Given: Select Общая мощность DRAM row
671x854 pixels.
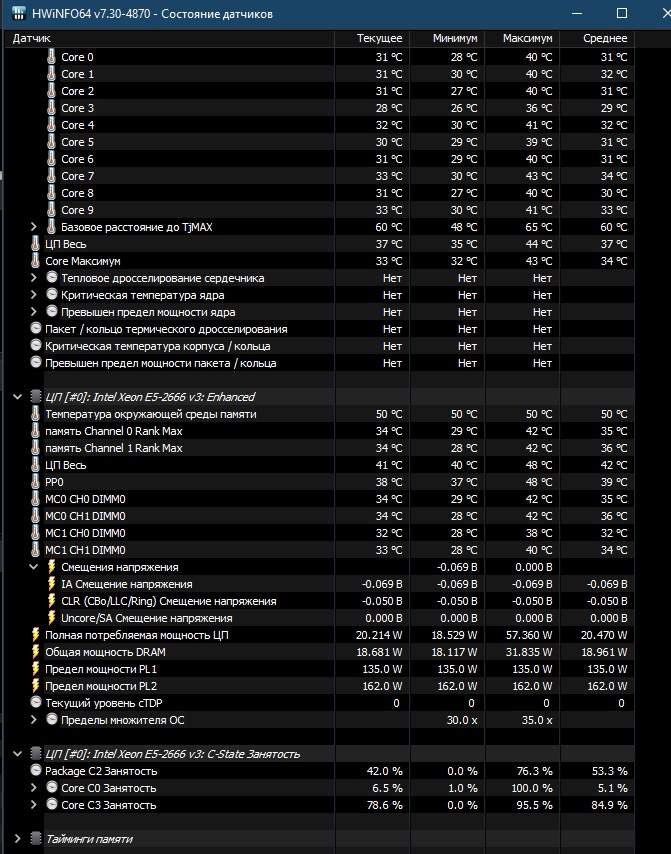Looking at the screenshot, I should (x=320, y=652).
